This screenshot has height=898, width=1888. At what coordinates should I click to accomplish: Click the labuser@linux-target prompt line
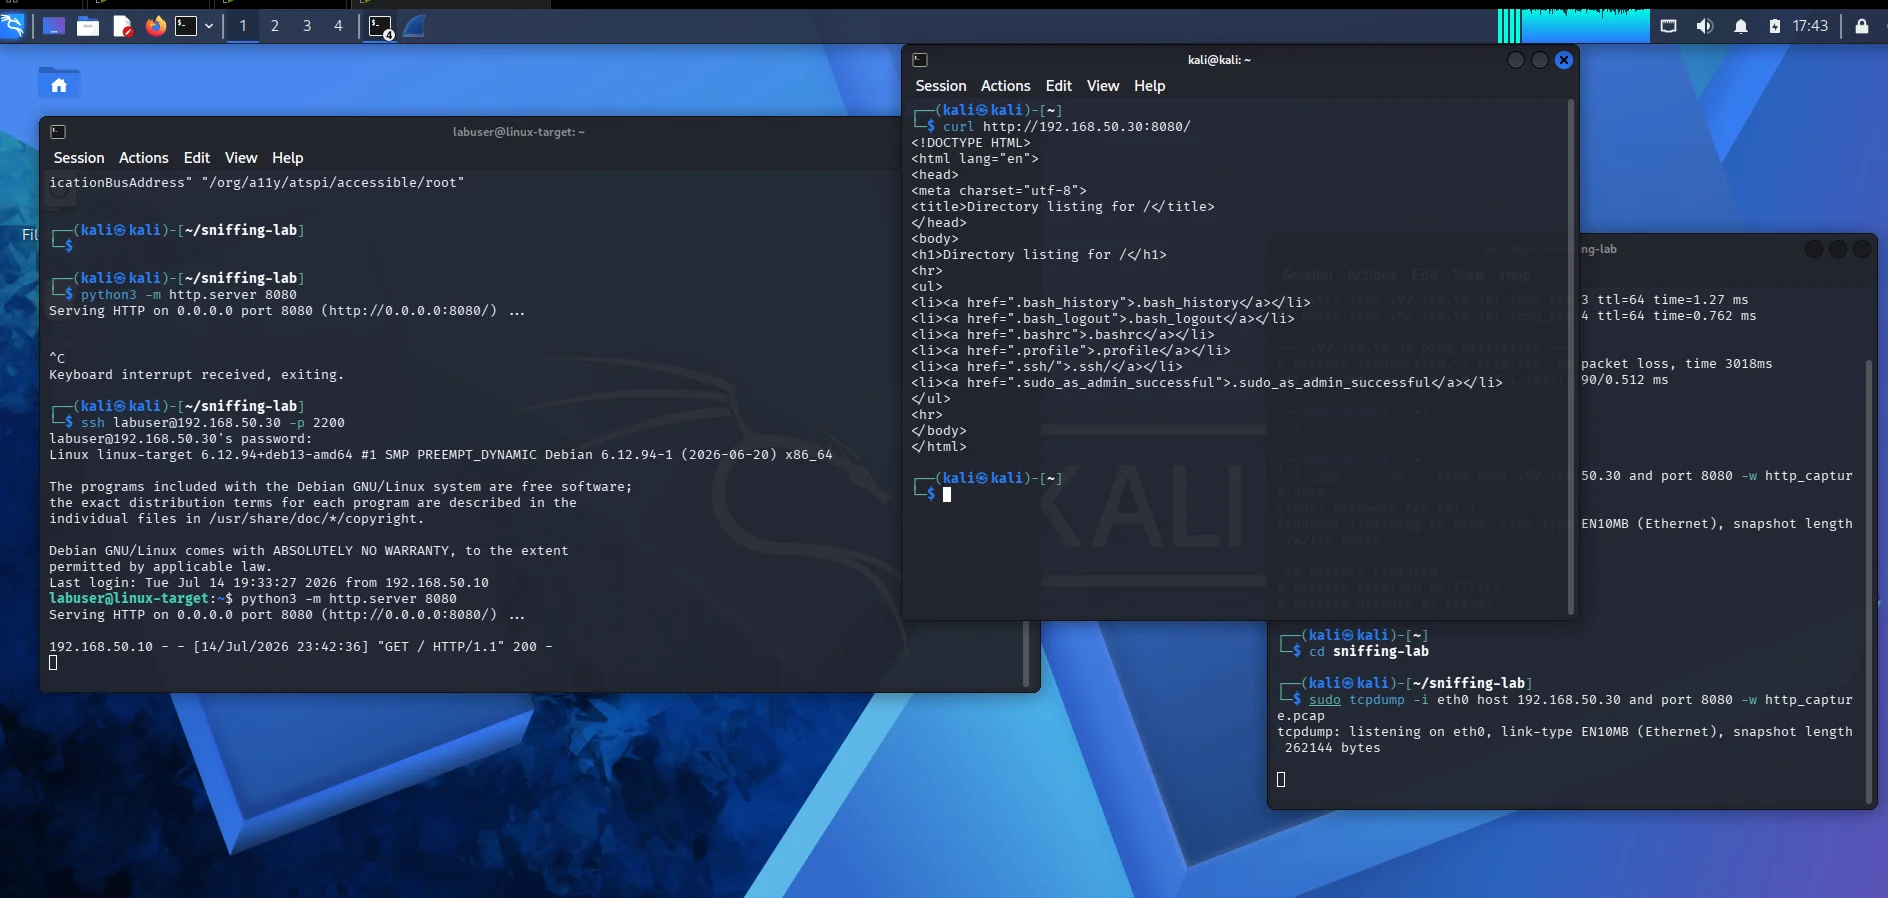pos(253,599)
